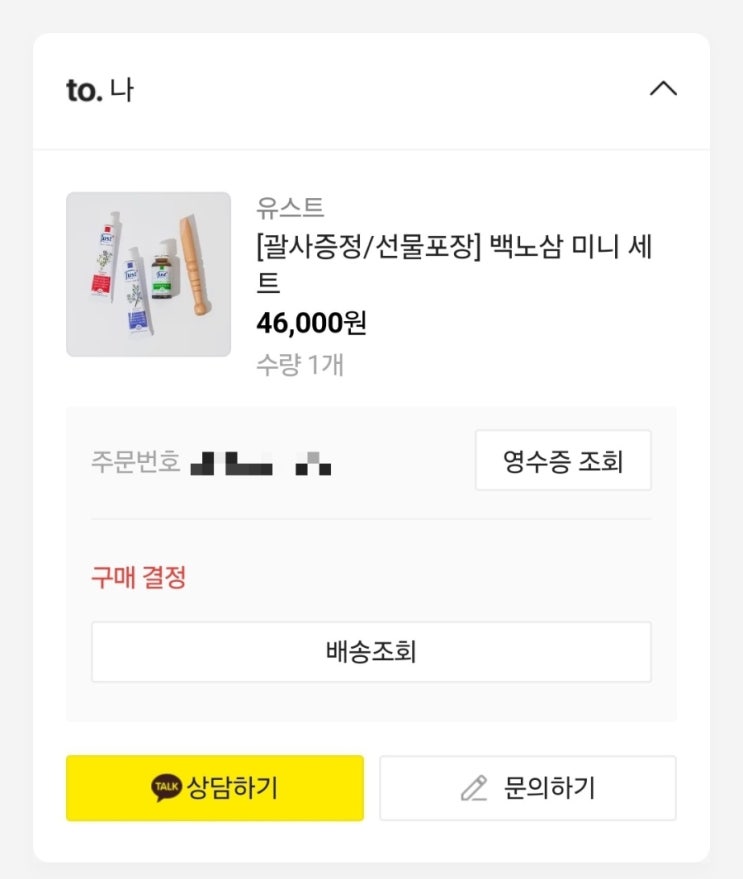Click the recipient name 나 in the header
This screenshot has height=879, width=743.
pos(121,90)
